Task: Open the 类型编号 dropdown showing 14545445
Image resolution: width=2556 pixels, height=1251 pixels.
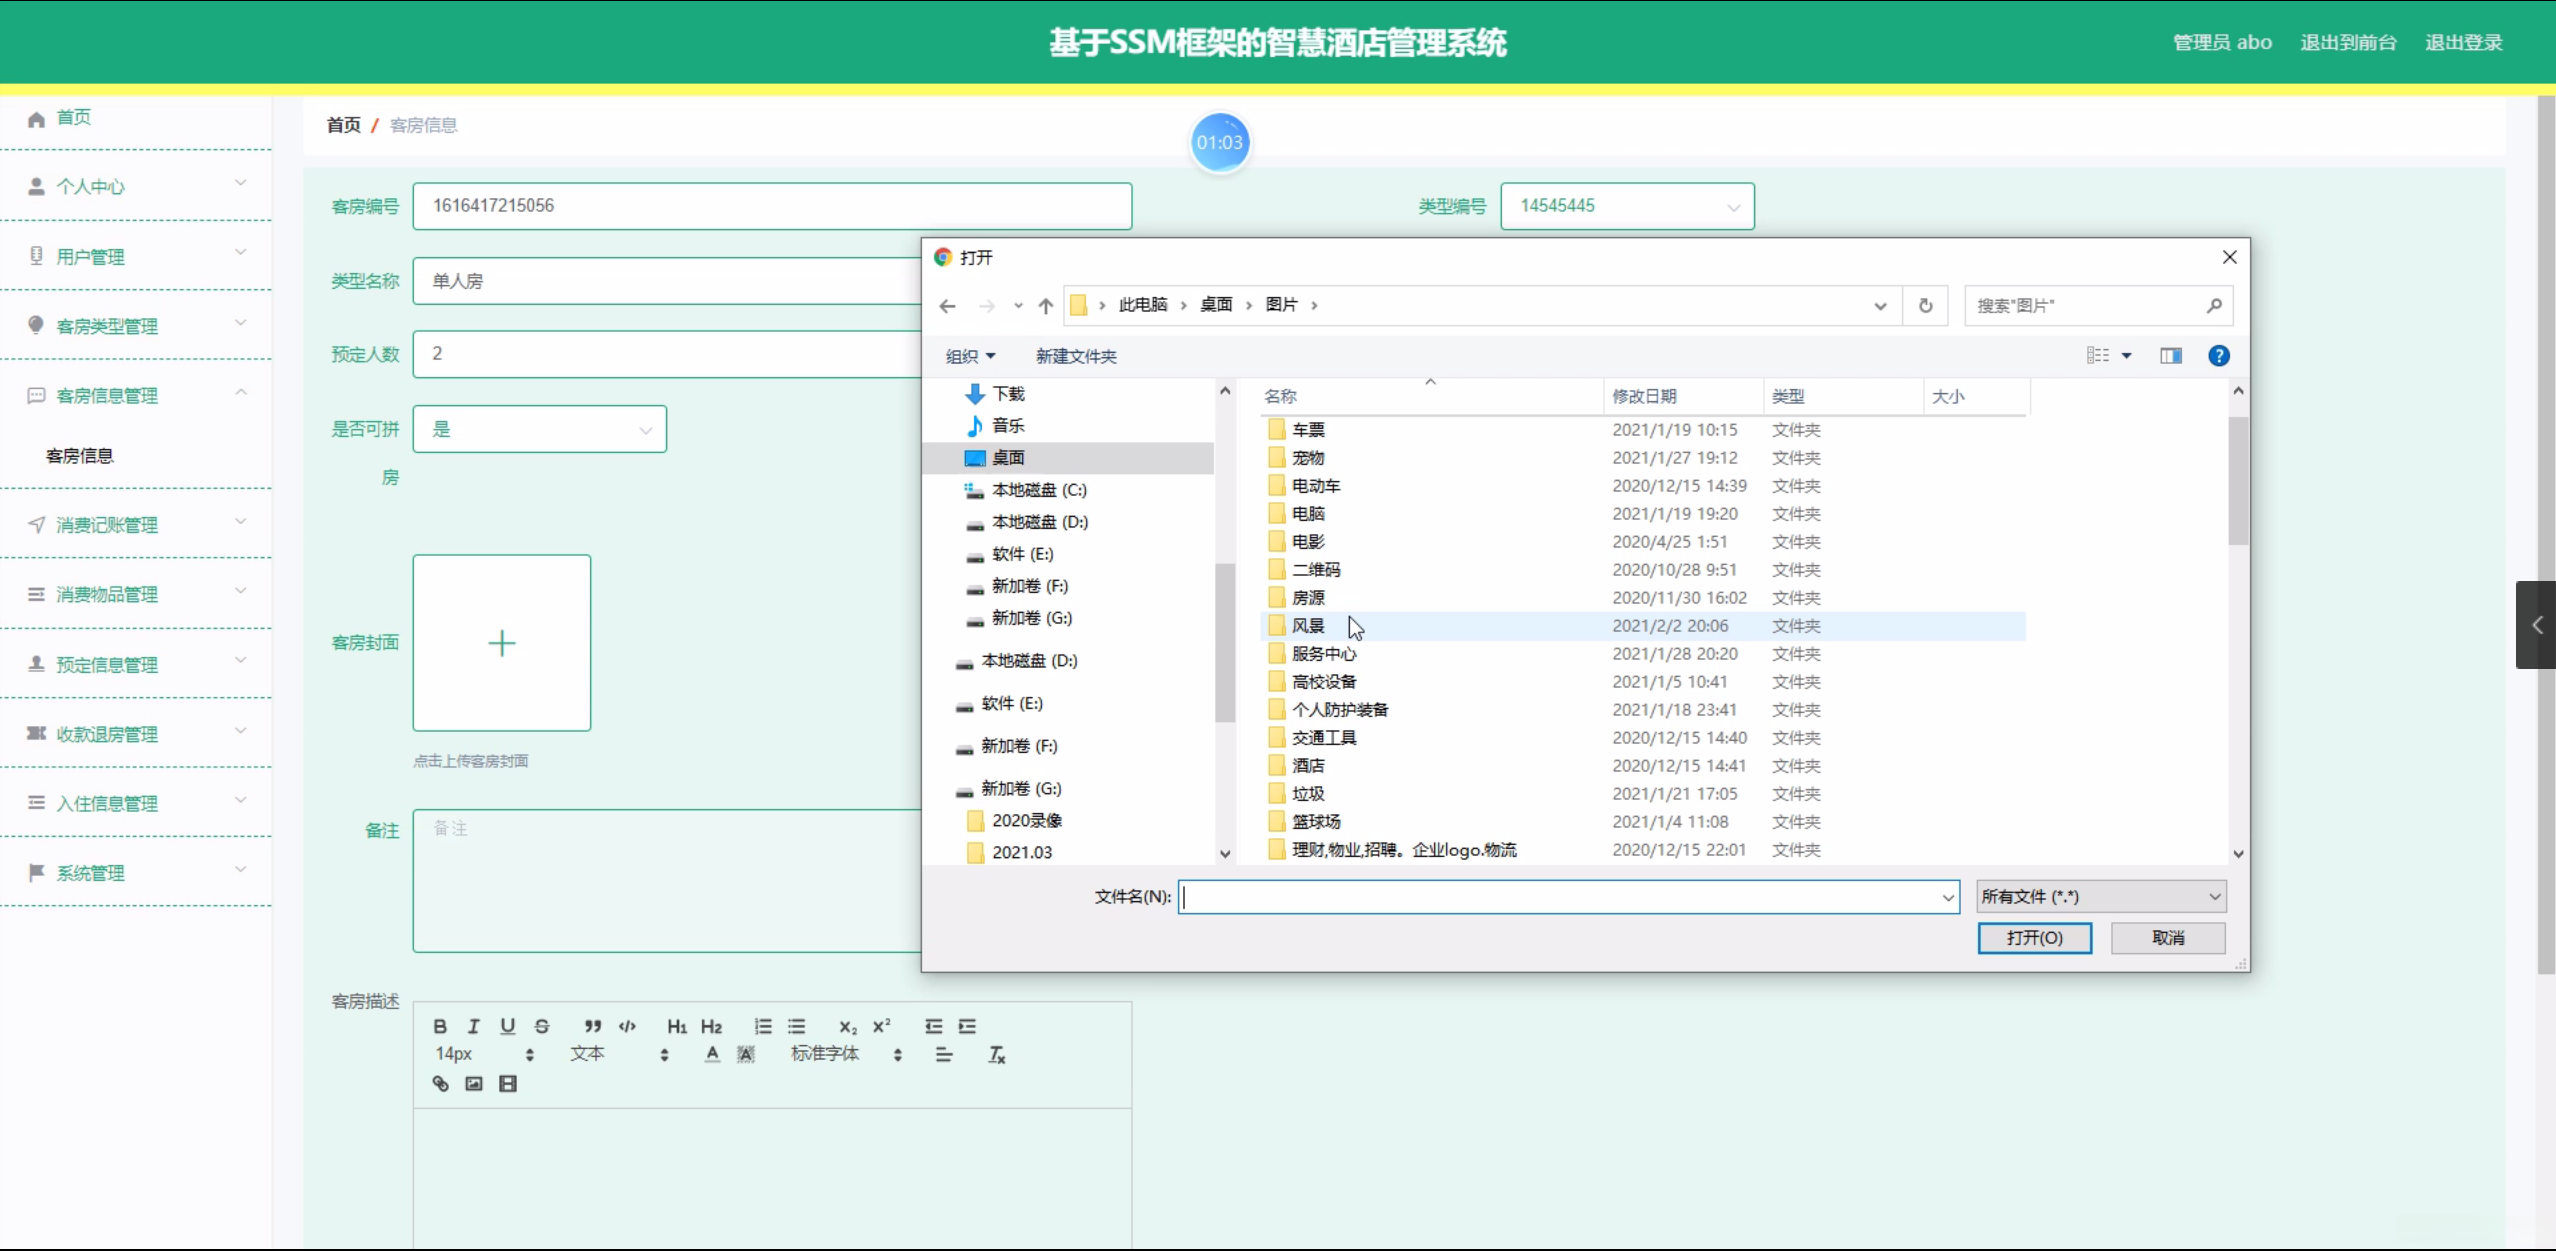Action: tap(1627, 206)
